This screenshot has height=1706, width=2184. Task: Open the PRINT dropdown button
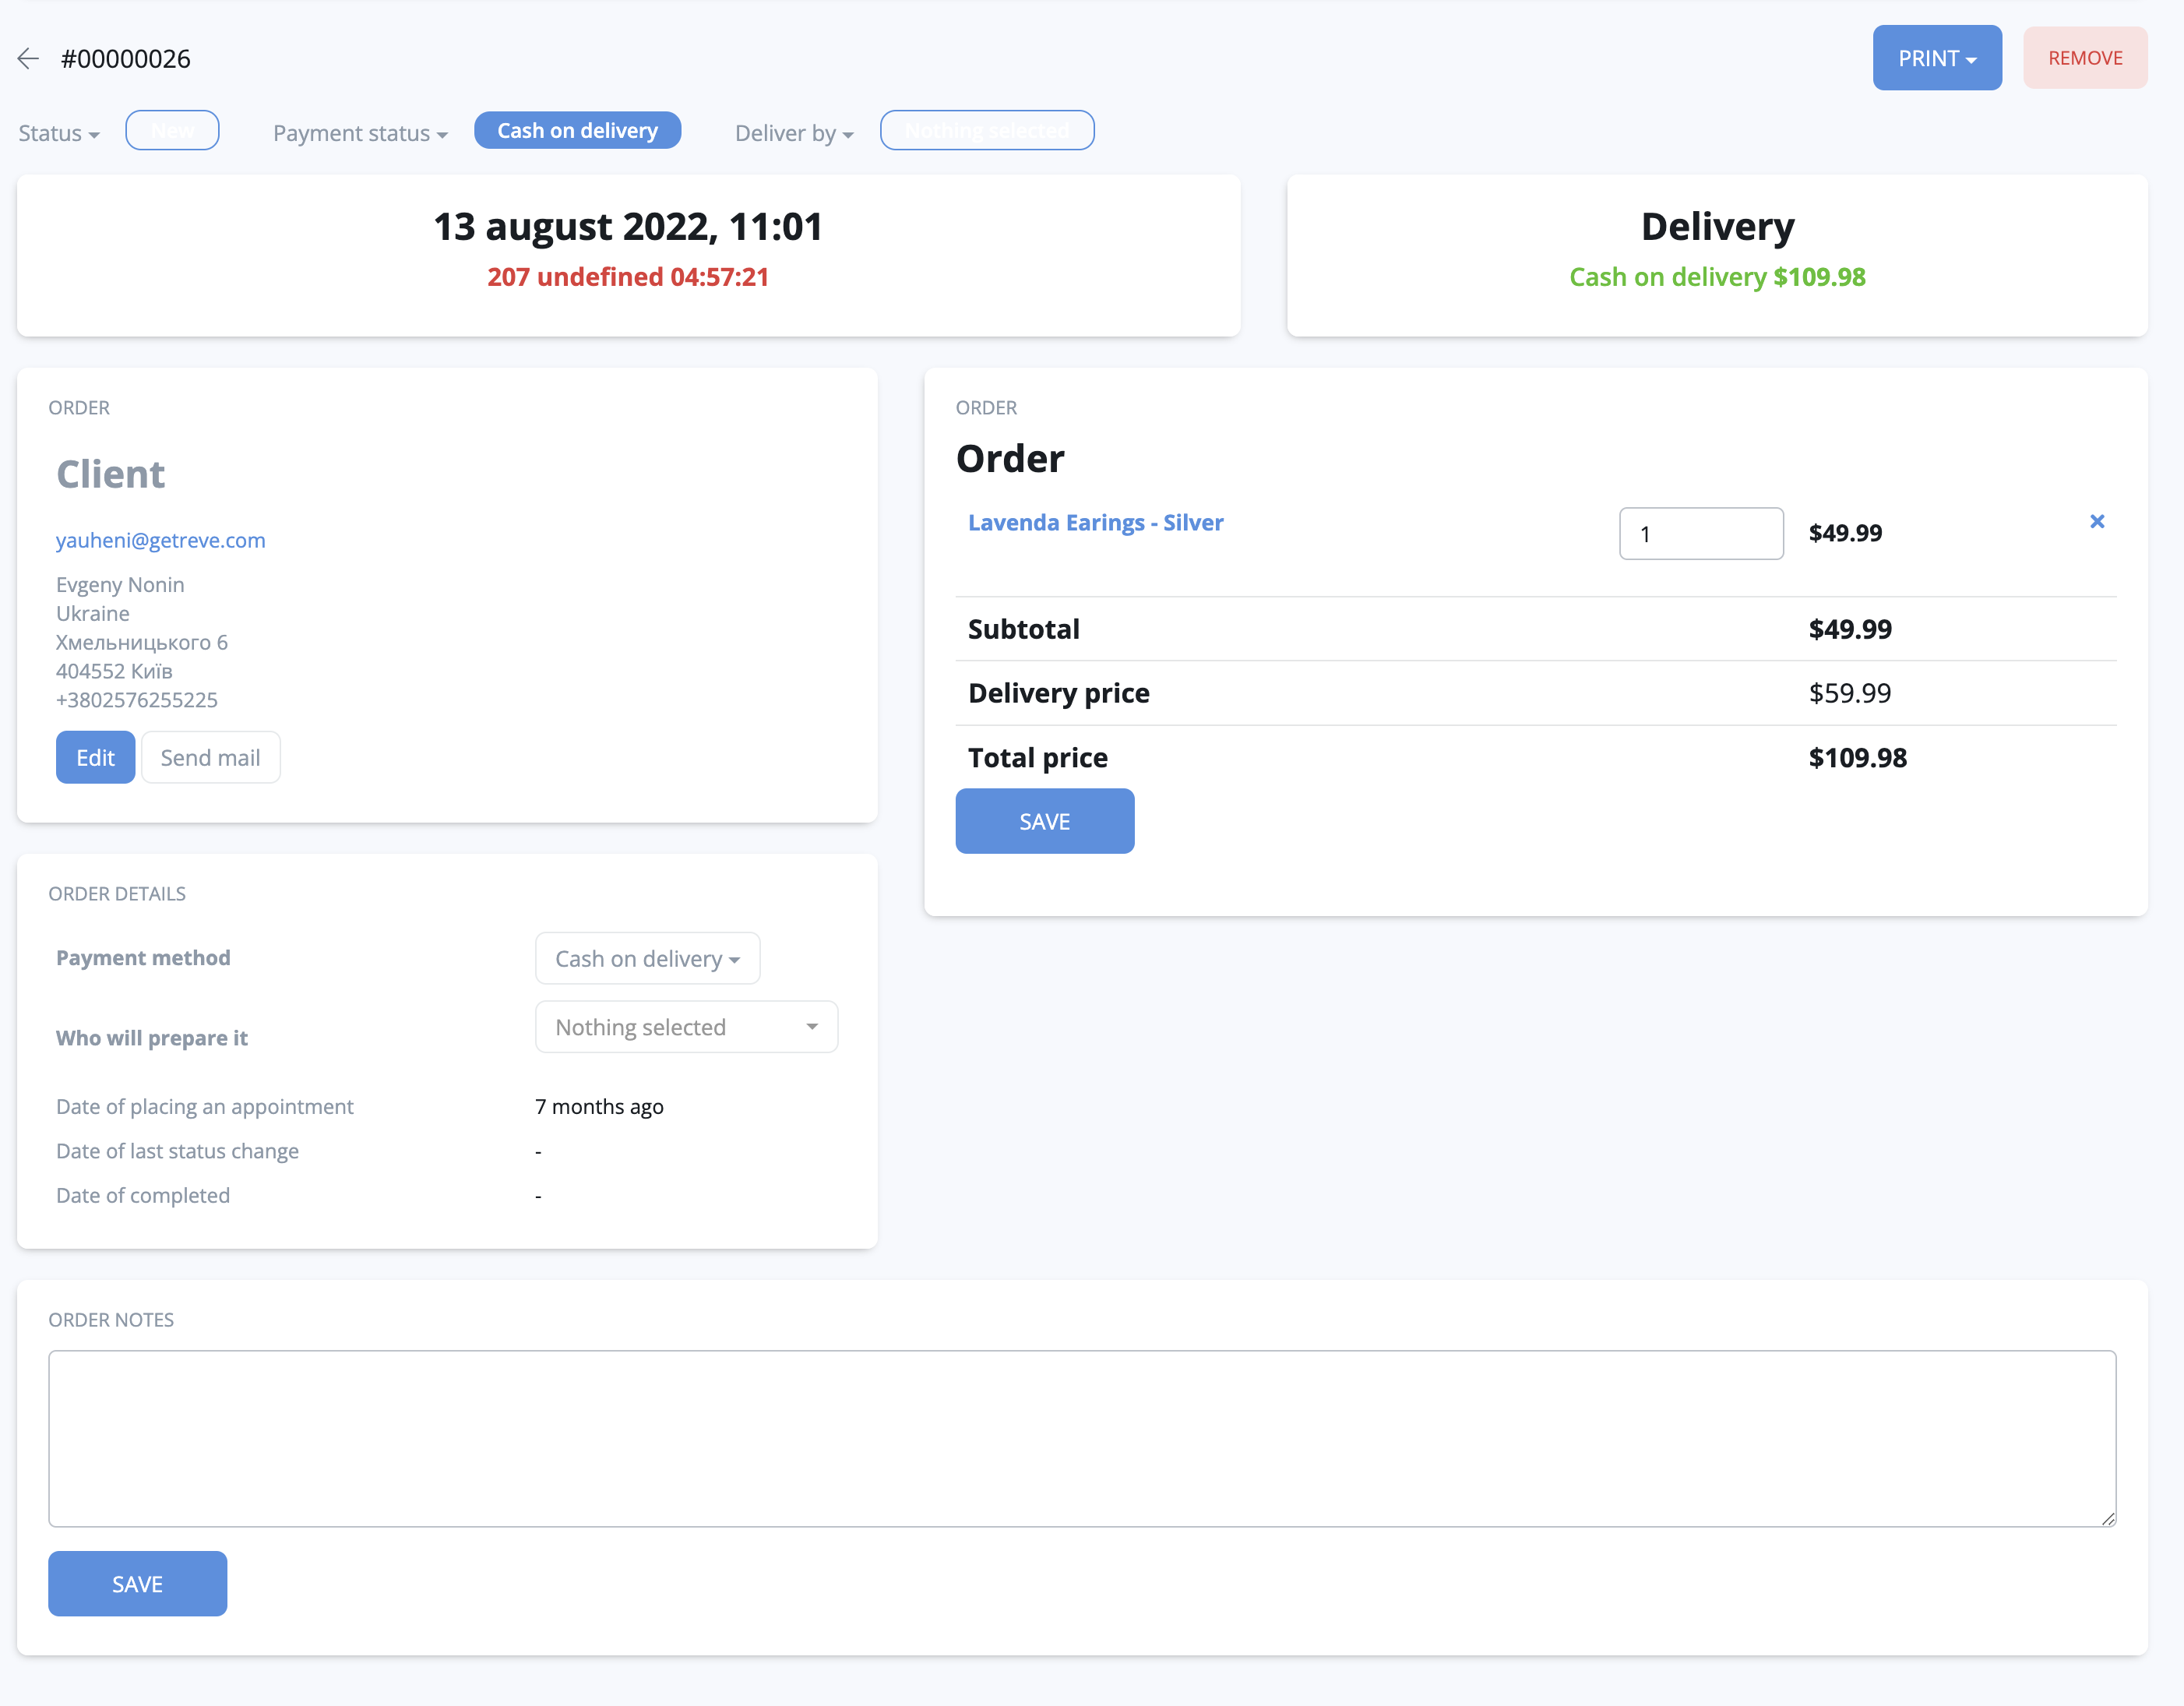(x=1936, y=58)
